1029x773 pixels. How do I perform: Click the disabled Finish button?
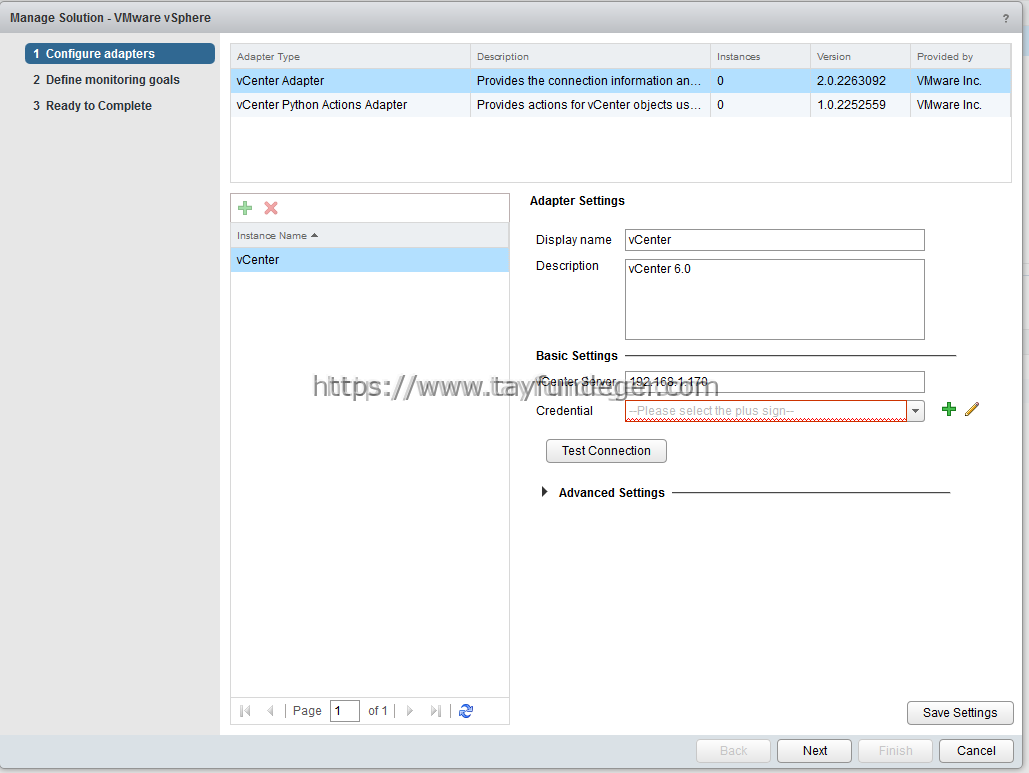point(895,751)
